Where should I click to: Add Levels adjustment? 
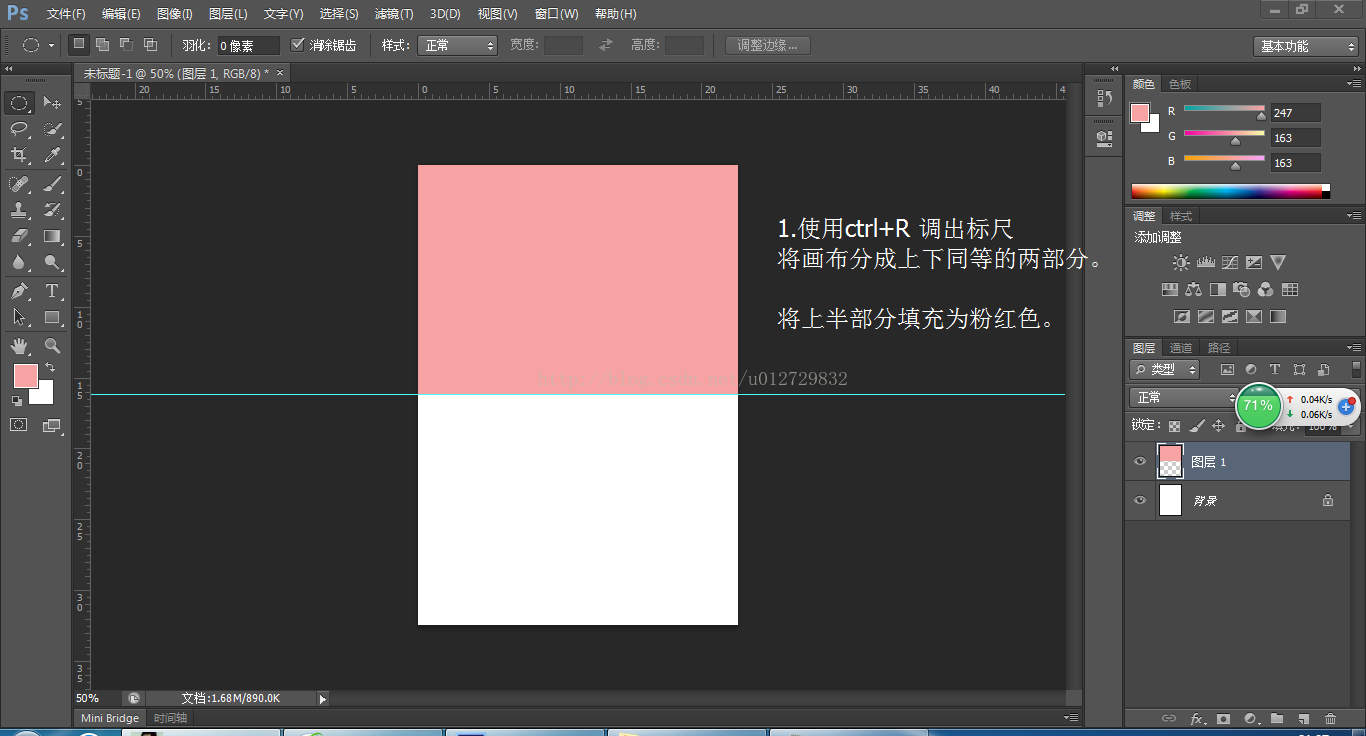(x=1205, y=263)
